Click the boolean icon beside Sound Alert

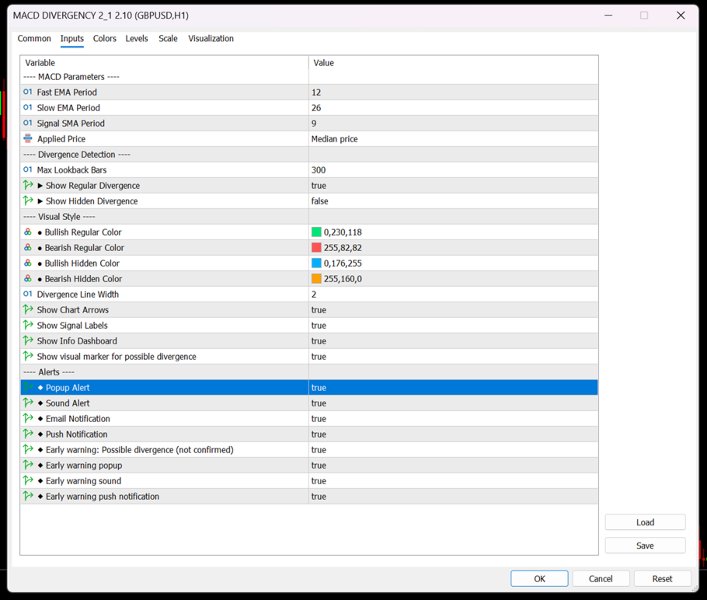click(x=28, y=403)
